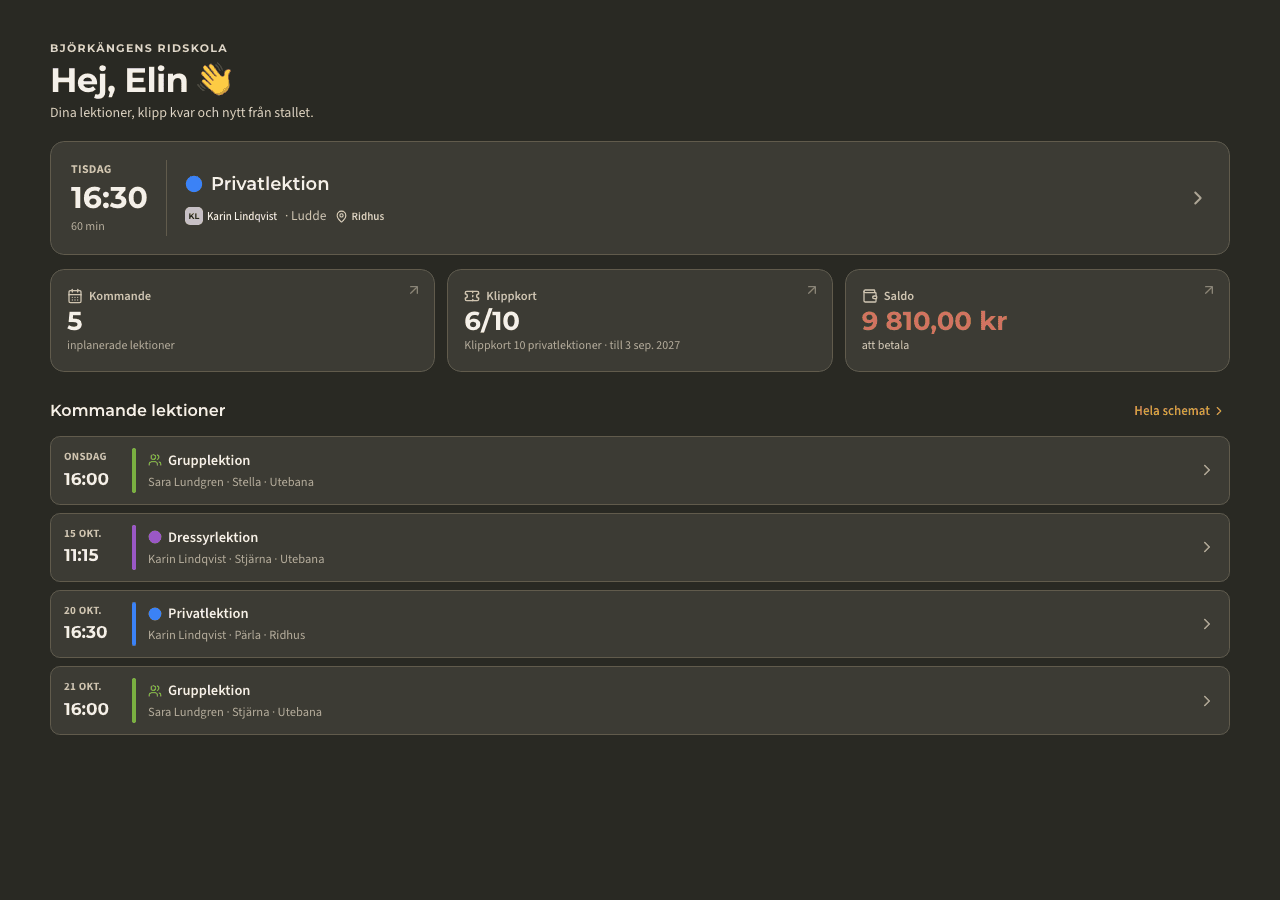Click the blue dot on the 20 okt. Privatlektion row

(155, 613)
